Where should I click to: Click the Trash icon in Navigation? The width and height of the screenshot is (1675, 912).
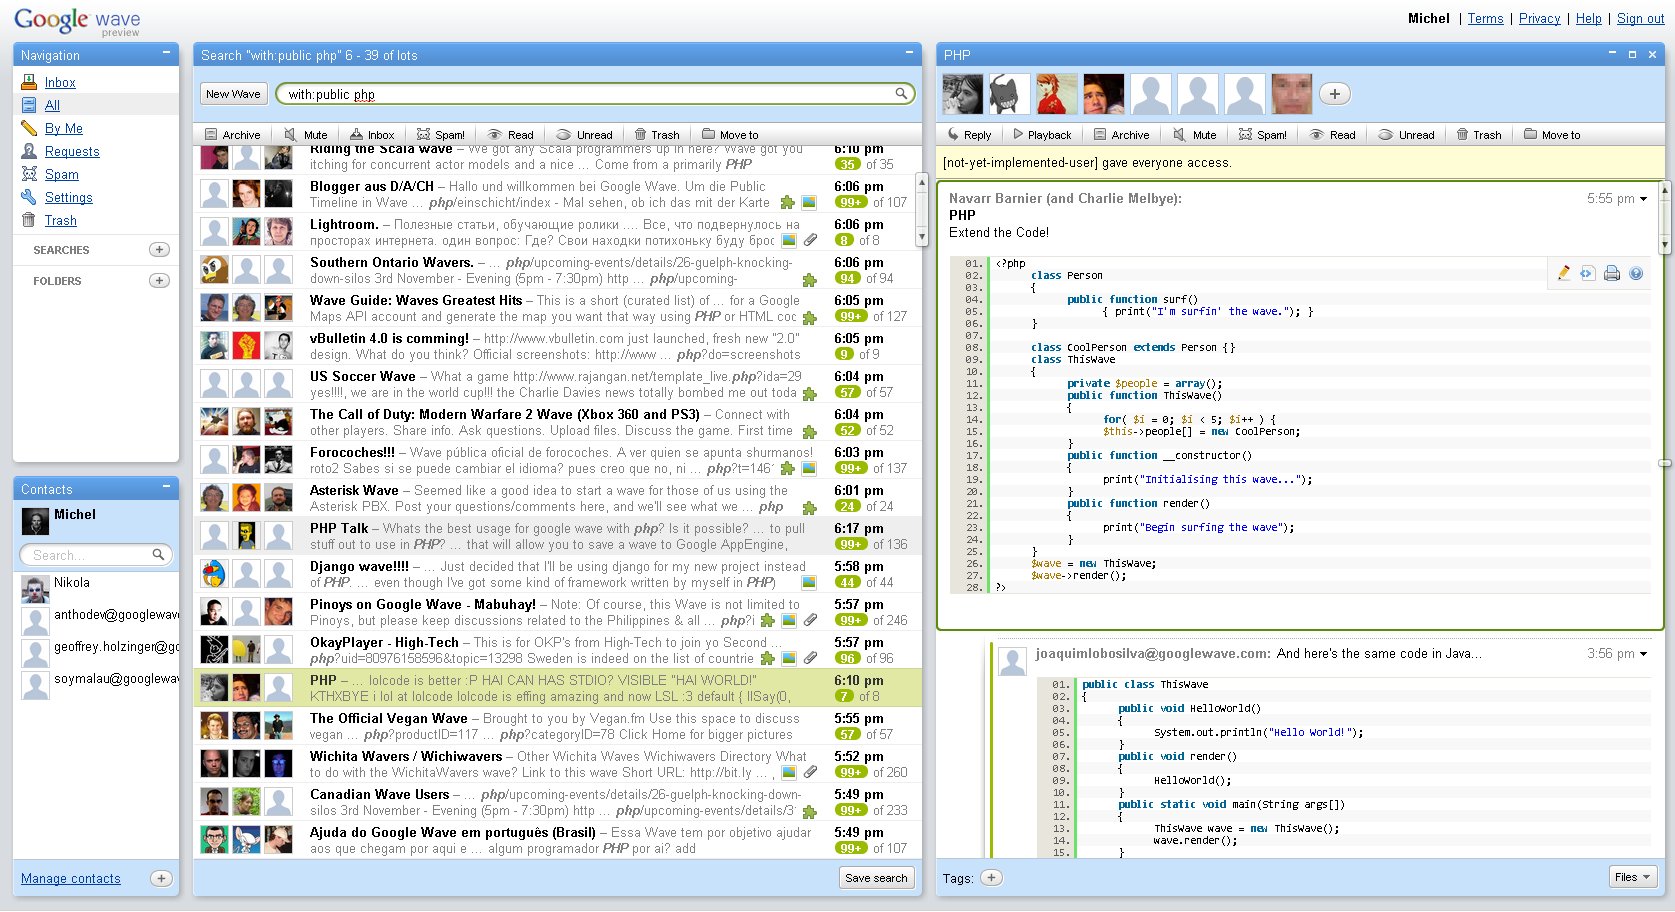point(29,220)
